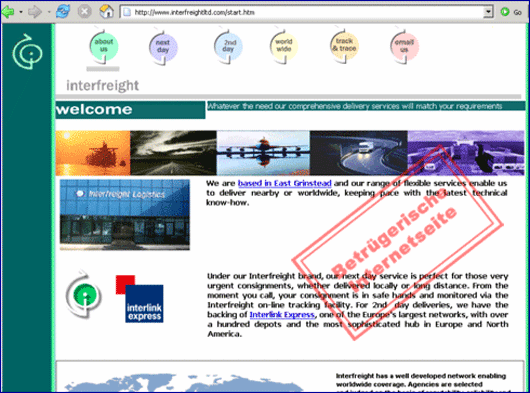The image size is (530, 393).
Task: Open the Back button history dropdown arrow
Action: point(21,12)
